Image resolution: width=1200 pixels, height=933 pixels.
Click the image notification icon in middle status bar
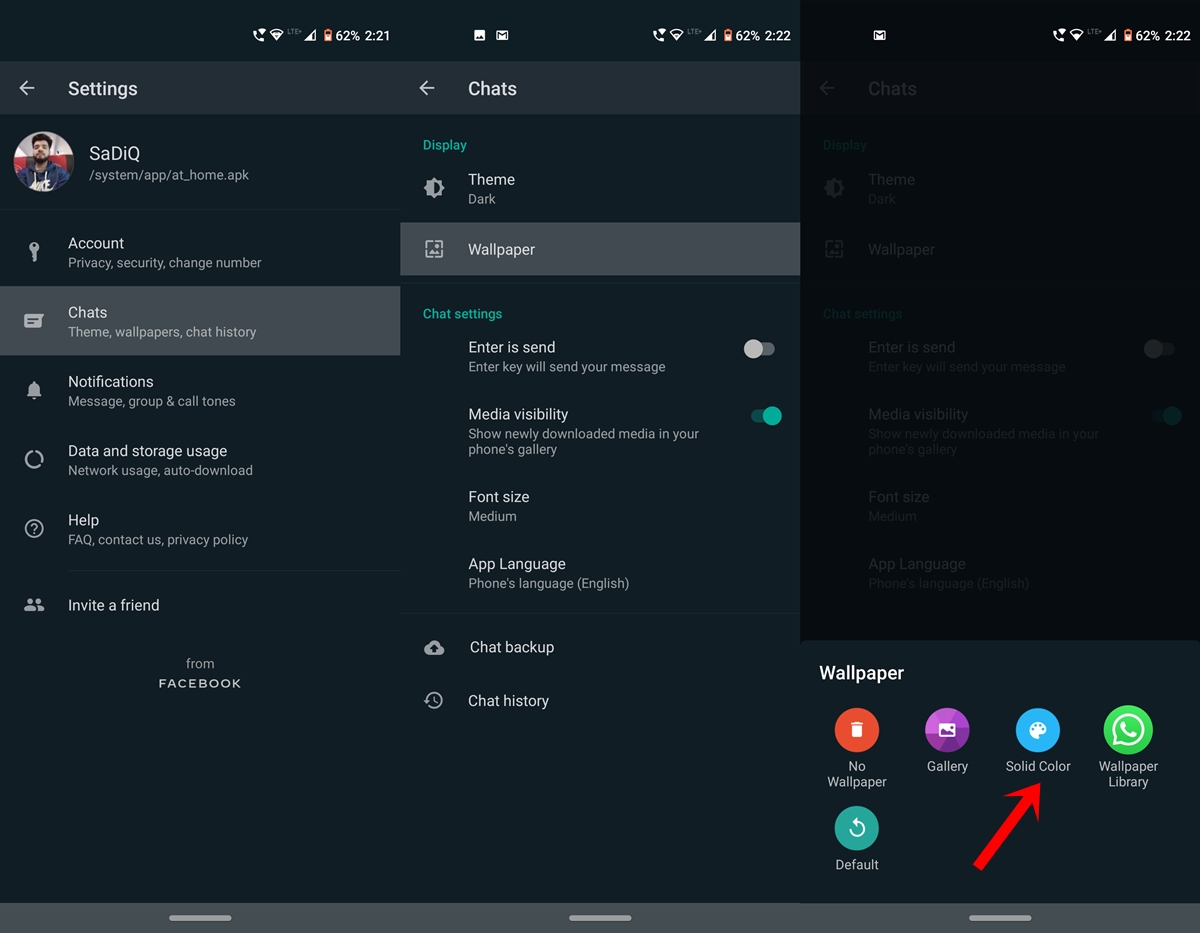pos(479,35)
